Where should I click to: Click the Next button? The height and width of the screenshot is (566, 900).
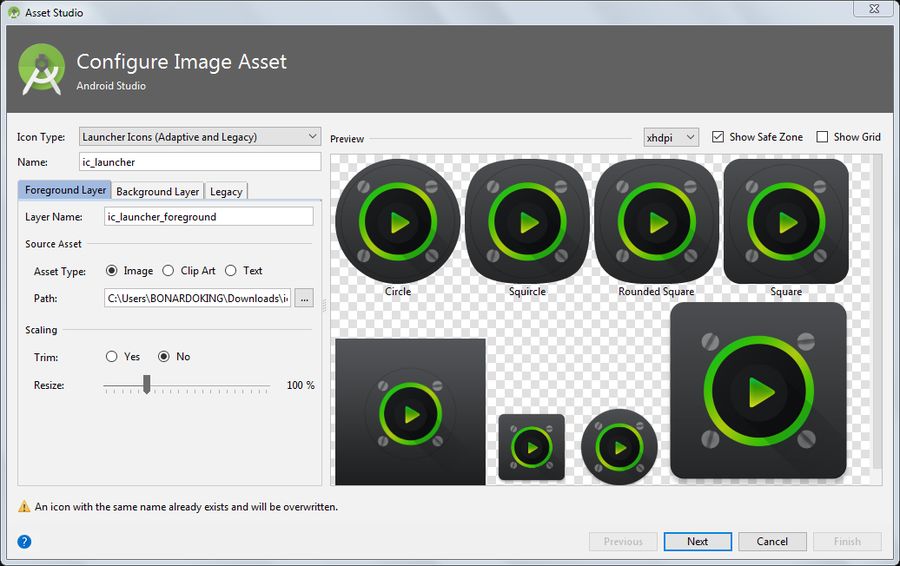pos(697,542)
